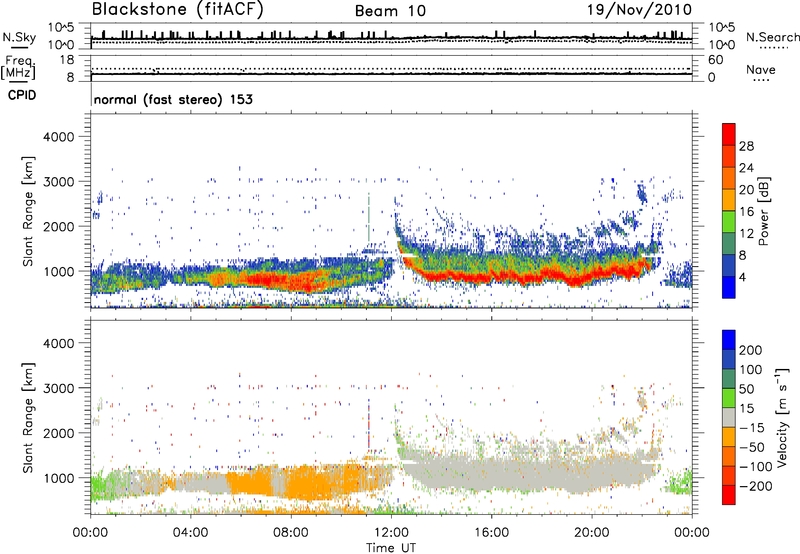This screenshot has width=800, height=554.
Task: Click the '60' tick on Nave axis
Action: [x=715, y=60]
